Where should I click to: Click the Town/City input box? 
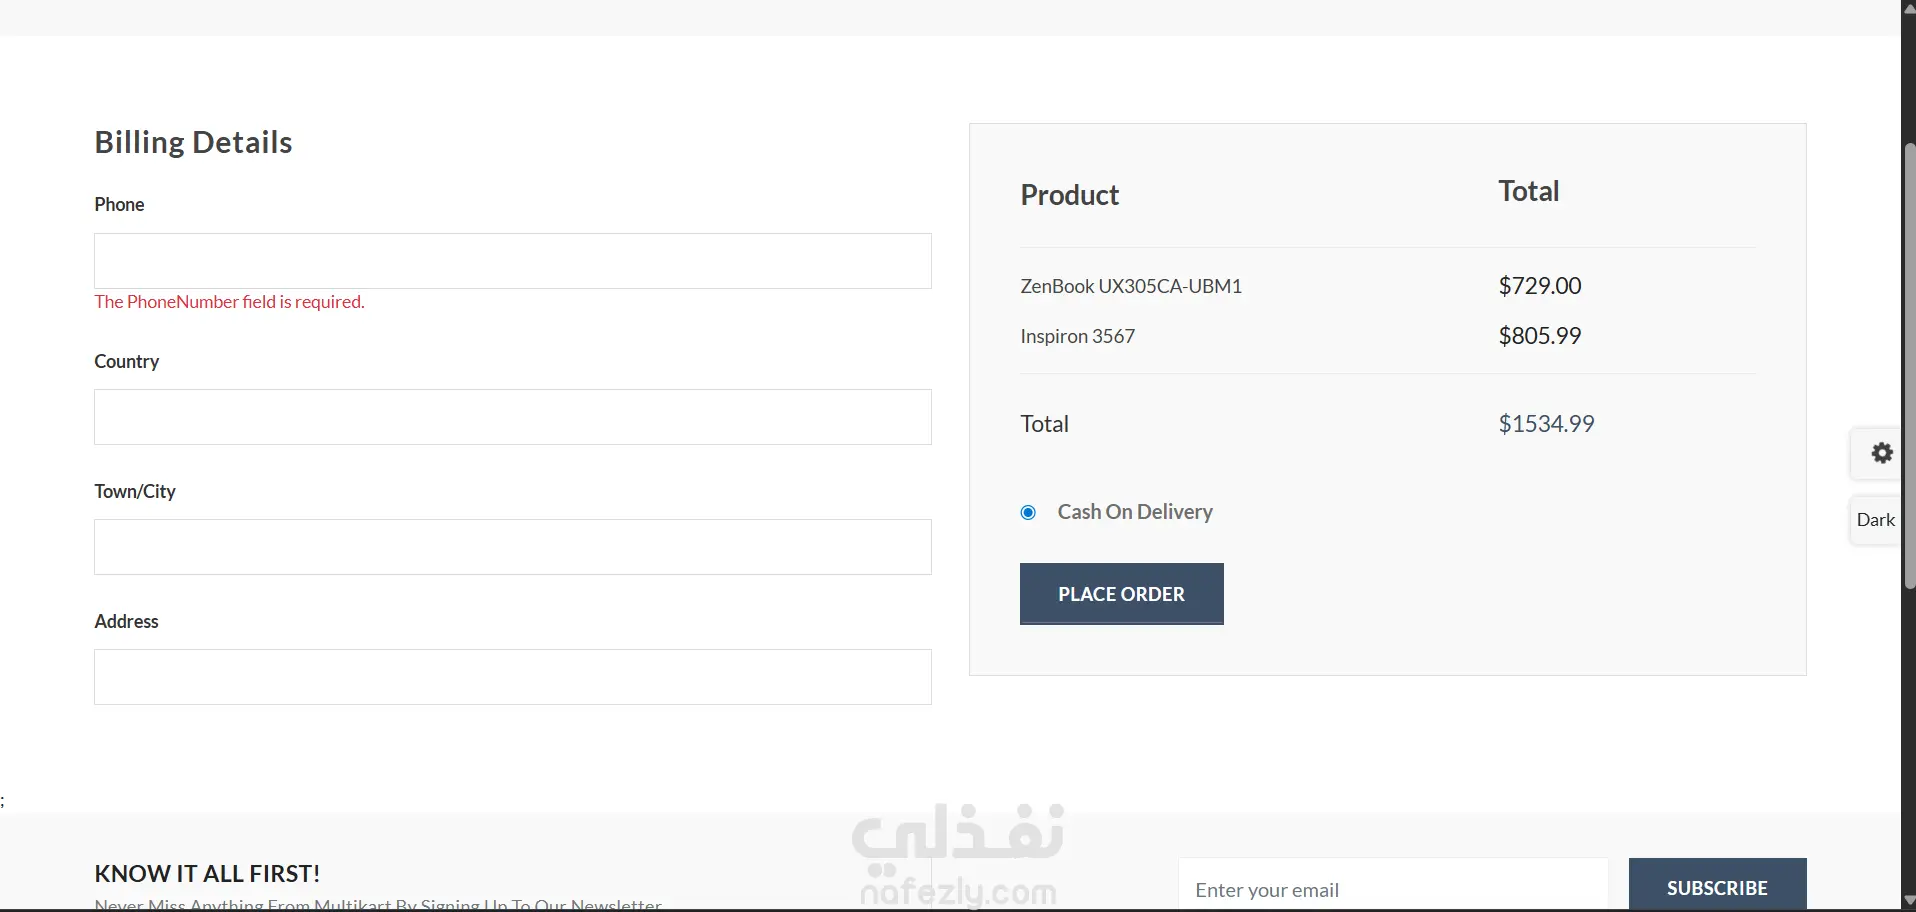pos(512,547)
